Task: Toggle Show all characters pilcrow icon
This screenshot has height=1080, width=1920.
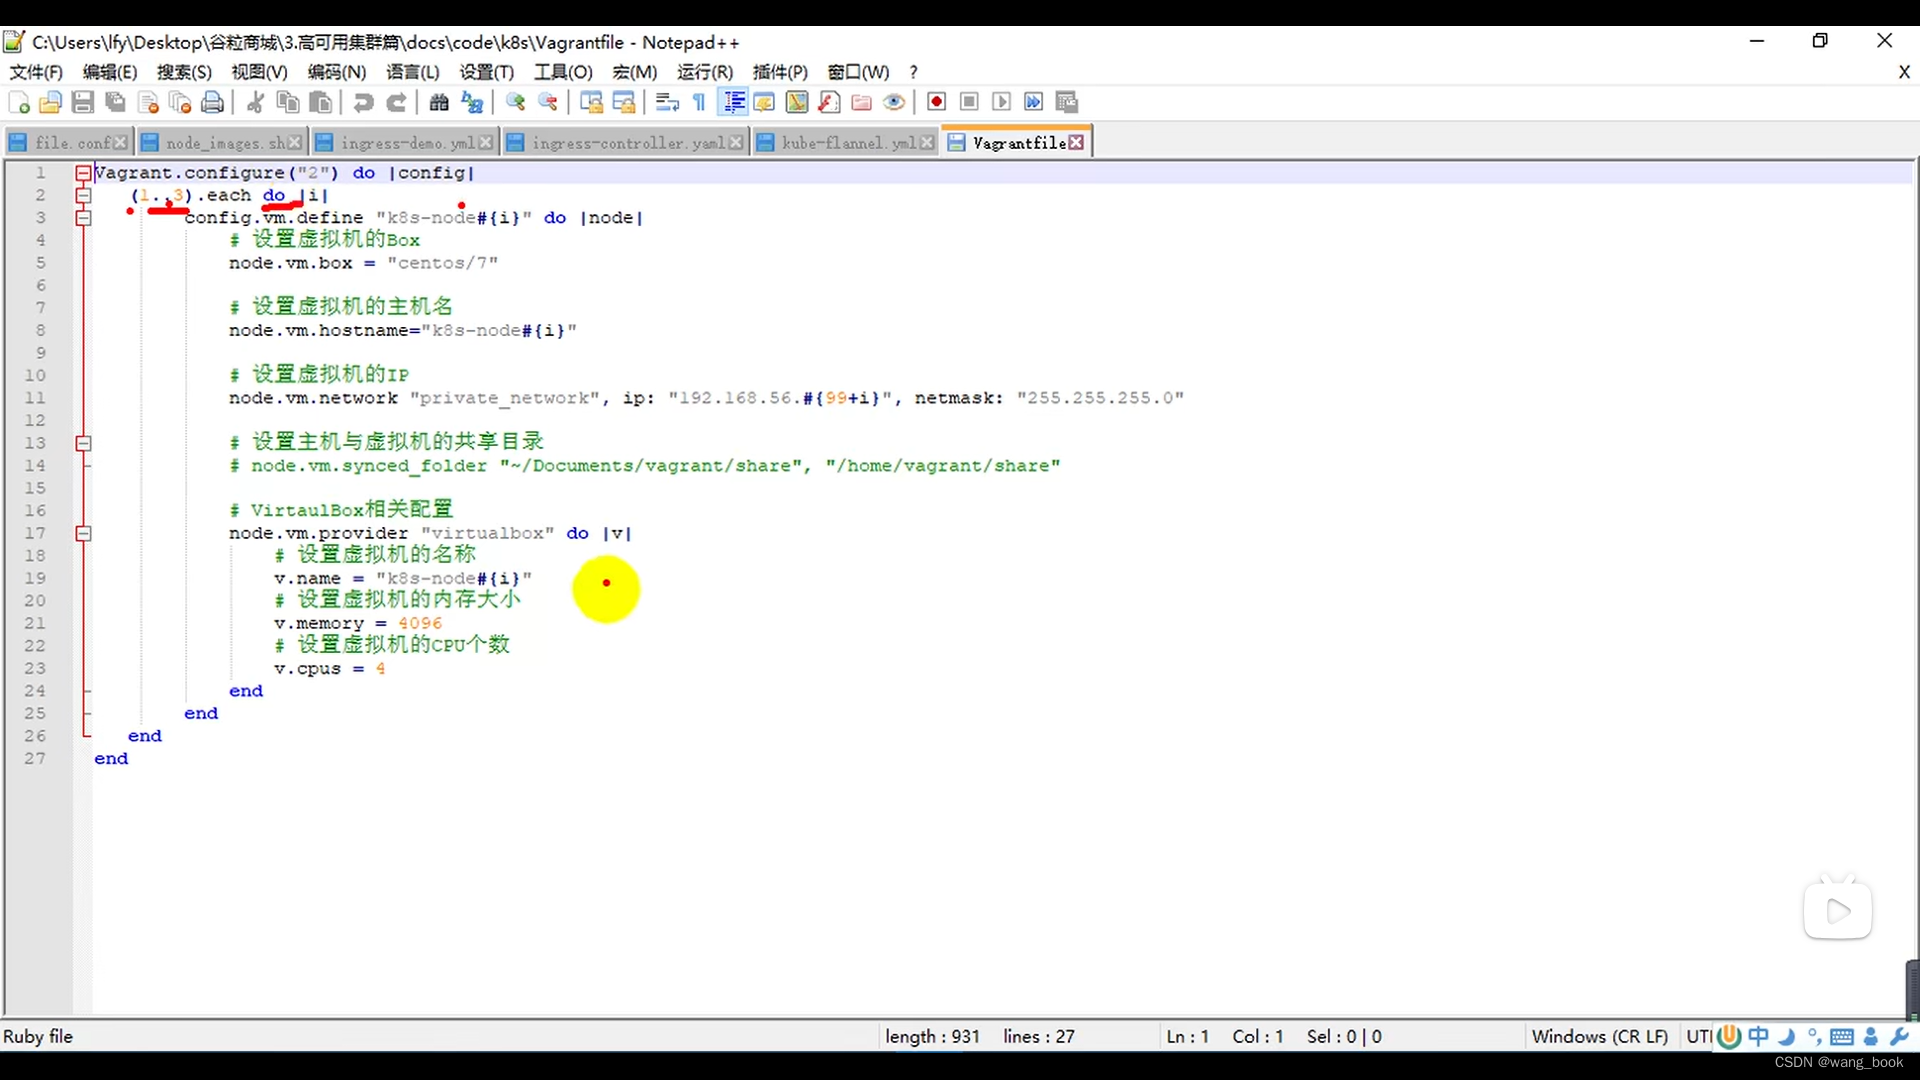Action: [x=699, y=102]
